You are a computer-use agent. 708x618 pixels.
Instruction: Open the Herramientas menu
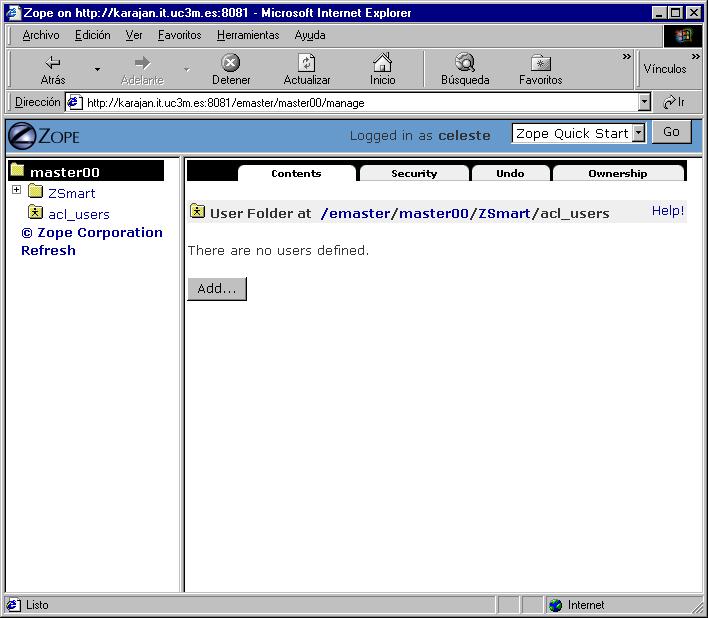coord(248,35)
